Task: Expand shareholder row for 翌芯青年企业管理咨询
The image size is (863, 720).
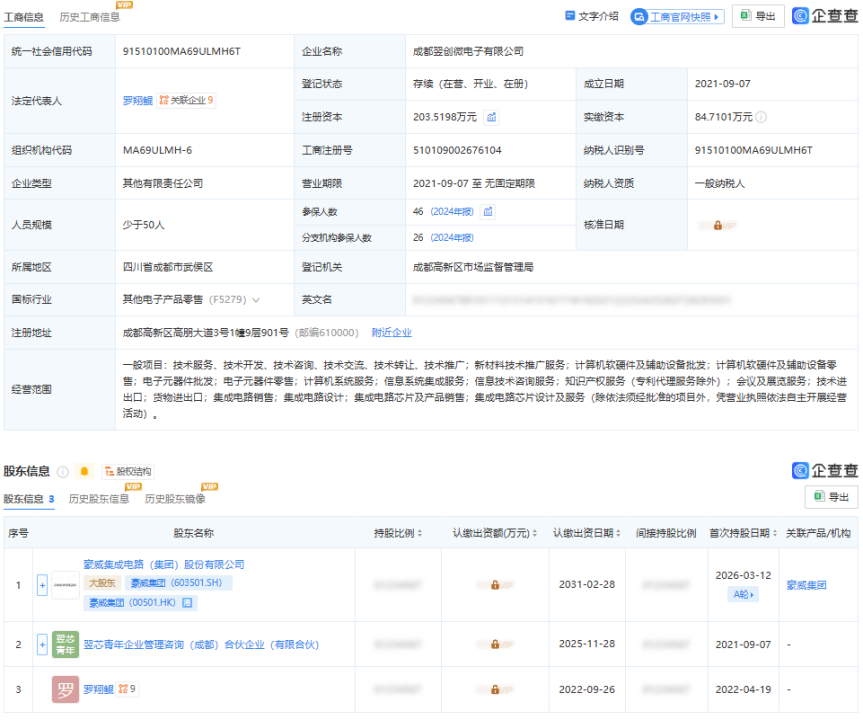Action: (42, 645)
